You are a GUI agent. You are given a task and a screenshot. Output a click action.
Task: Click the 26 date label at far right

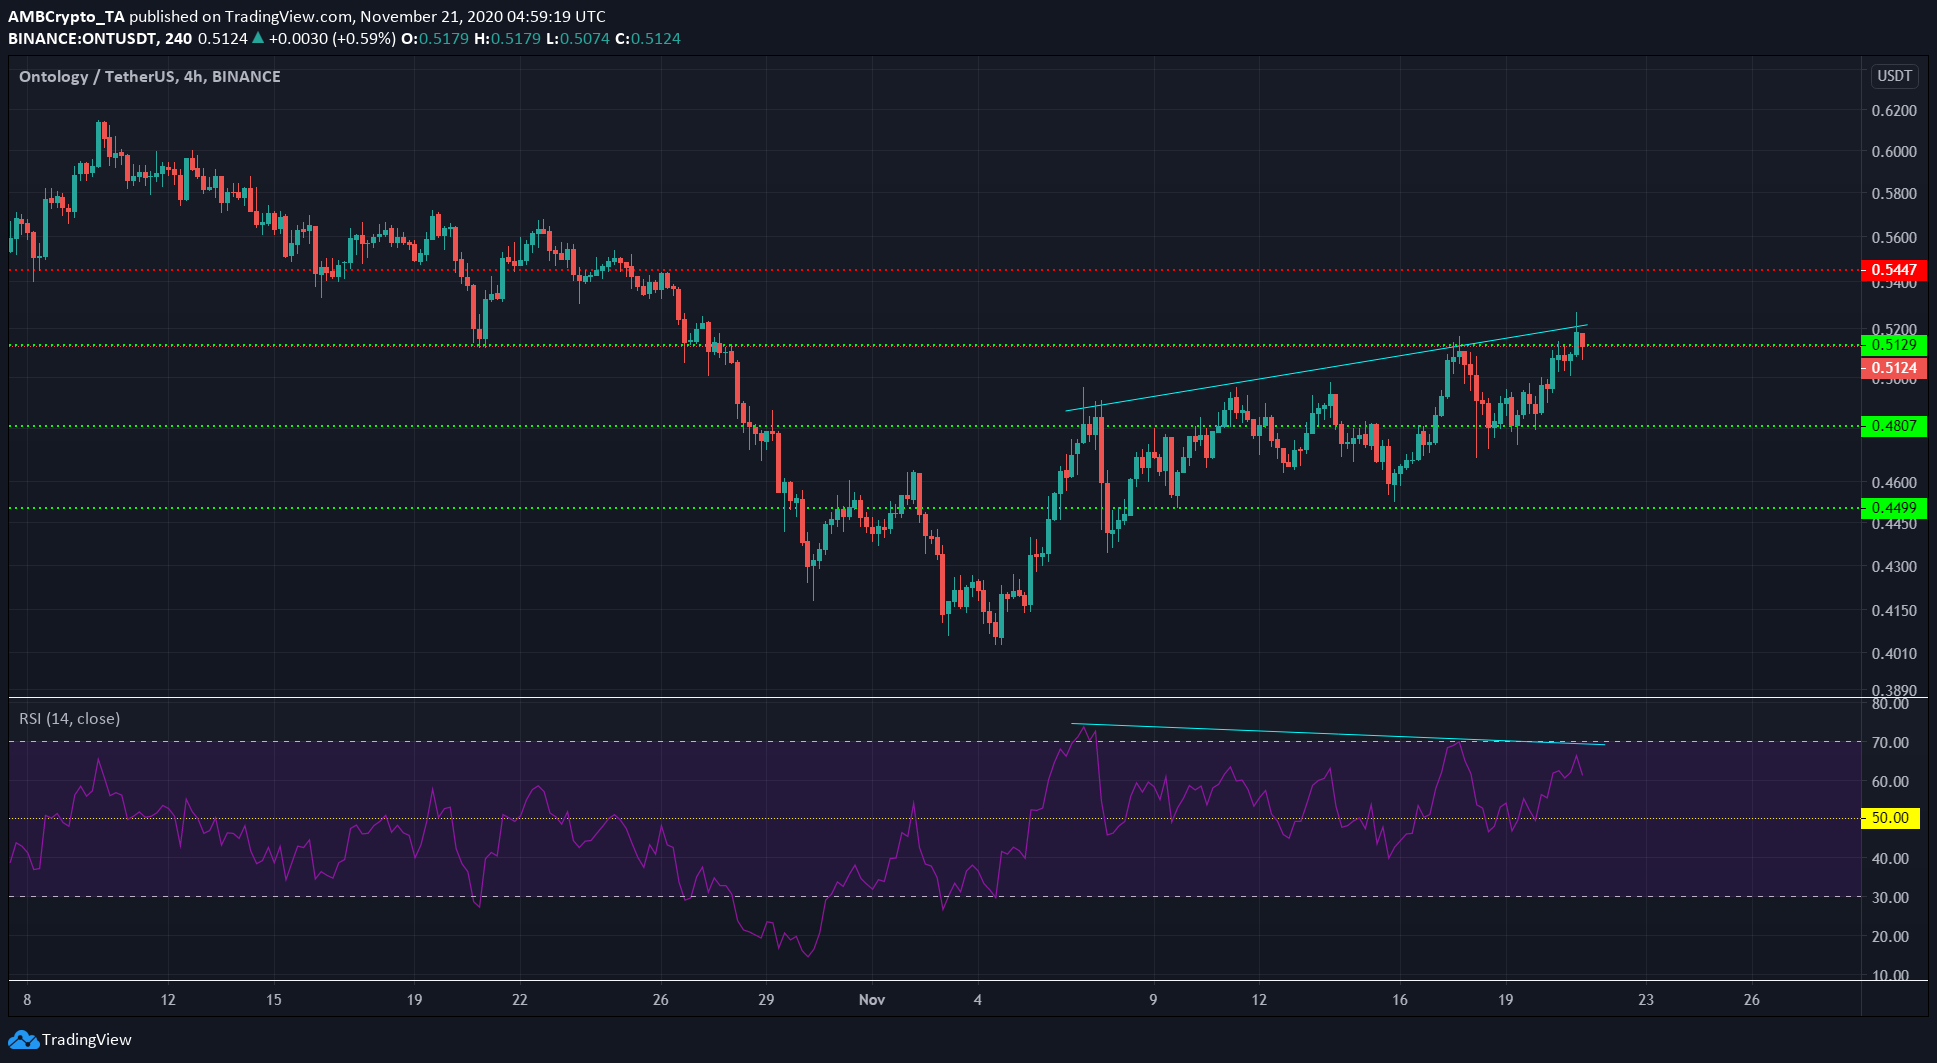click(x=1751, y=1000)
